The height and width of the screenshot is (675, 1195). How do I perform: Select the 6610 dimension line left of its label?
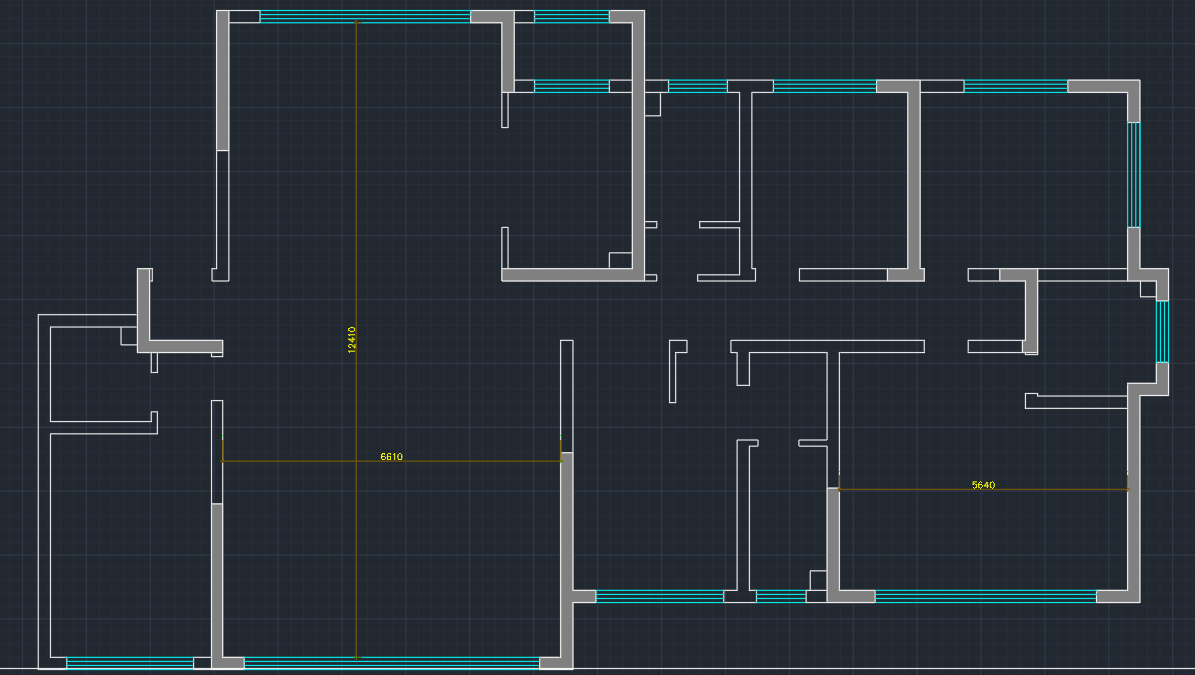point(300,461)
